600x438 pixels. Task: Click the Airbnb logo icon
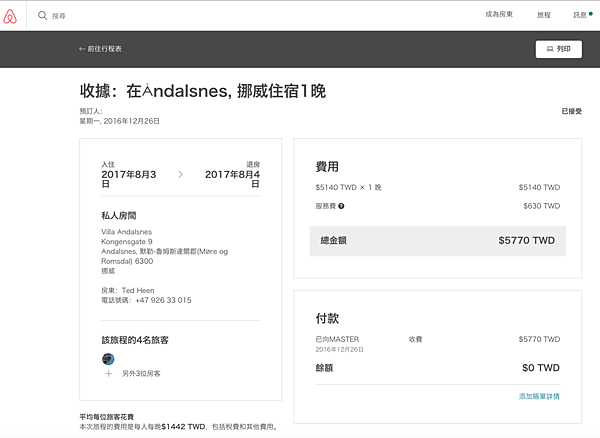pos(10,16)
